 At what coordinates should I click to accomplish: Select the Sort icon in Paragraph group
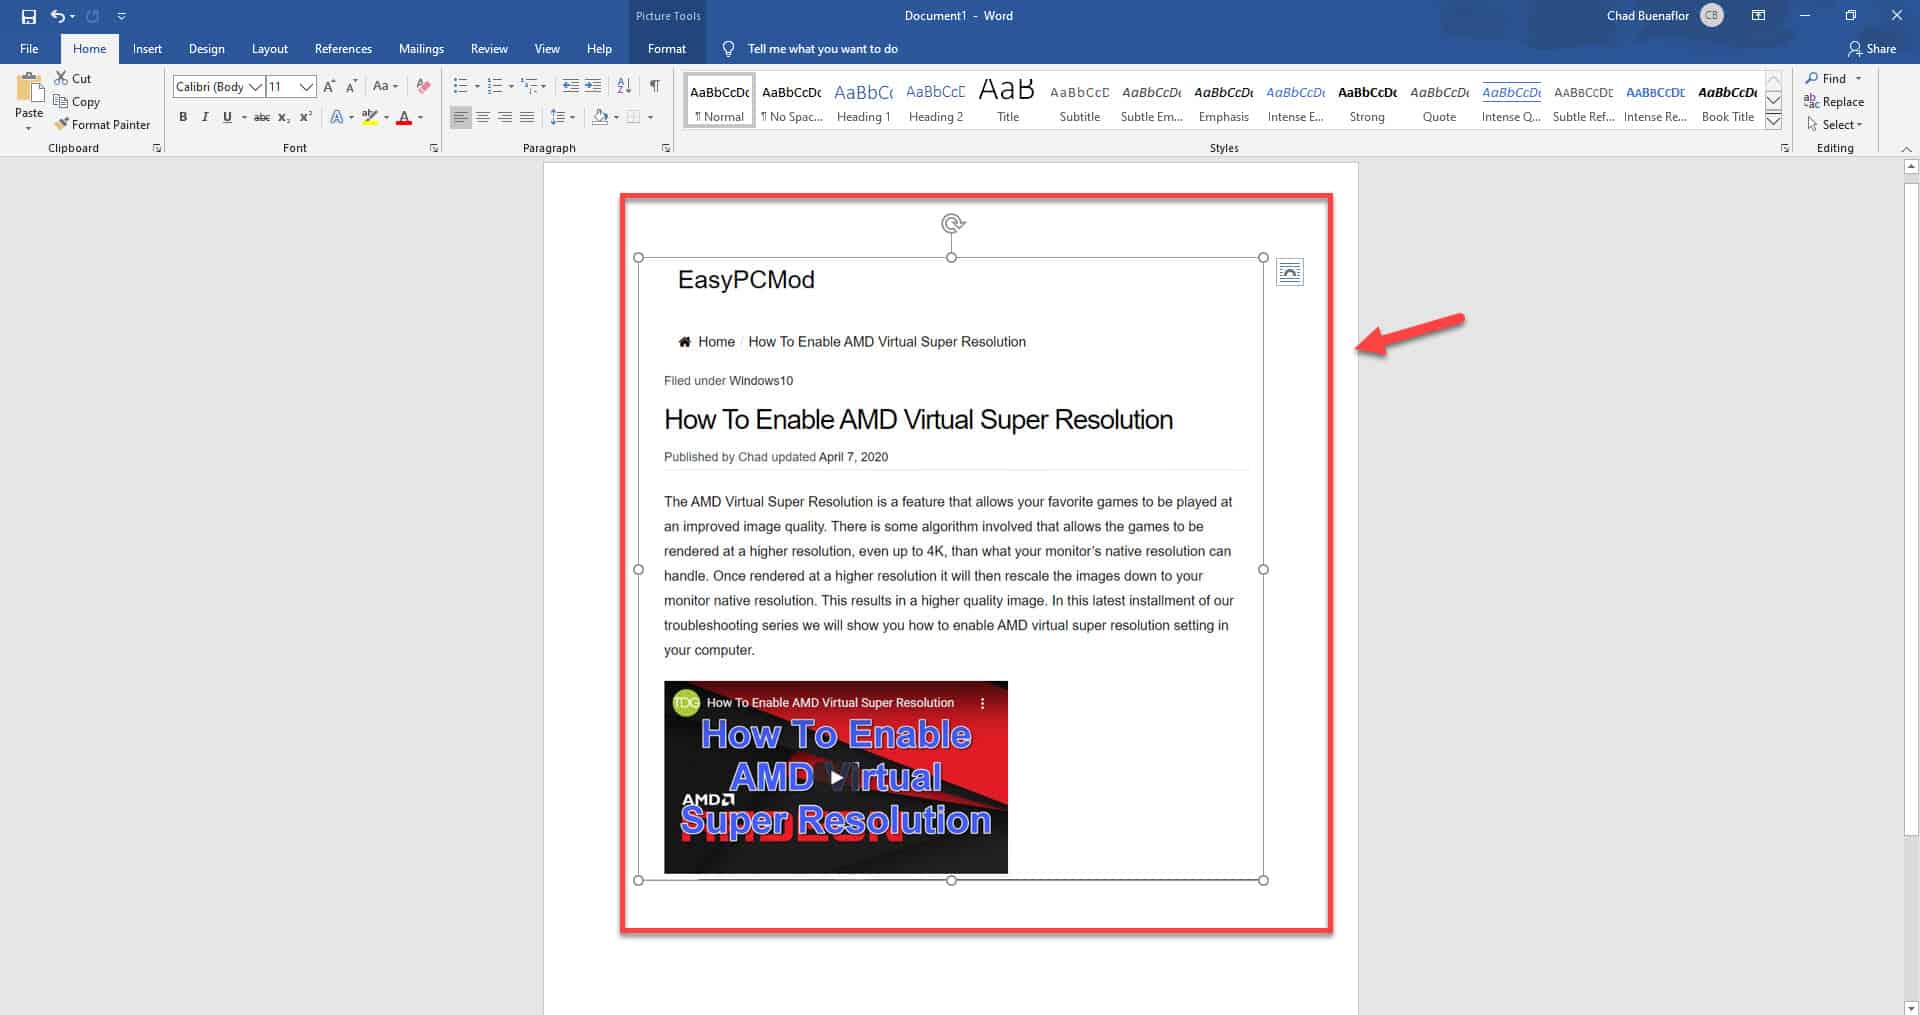pyautogui.click(x=623, y=86)
